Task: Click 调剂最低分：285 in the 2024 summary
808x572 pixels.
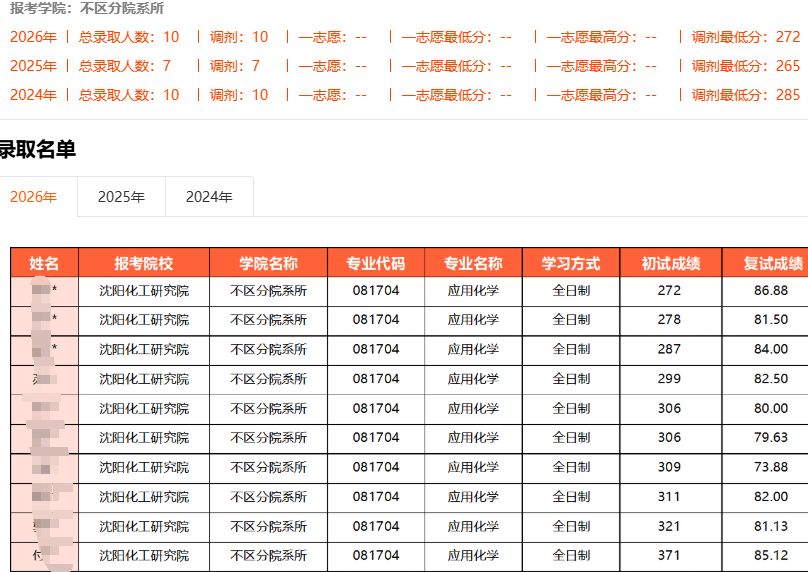Action: click(746, 95)
